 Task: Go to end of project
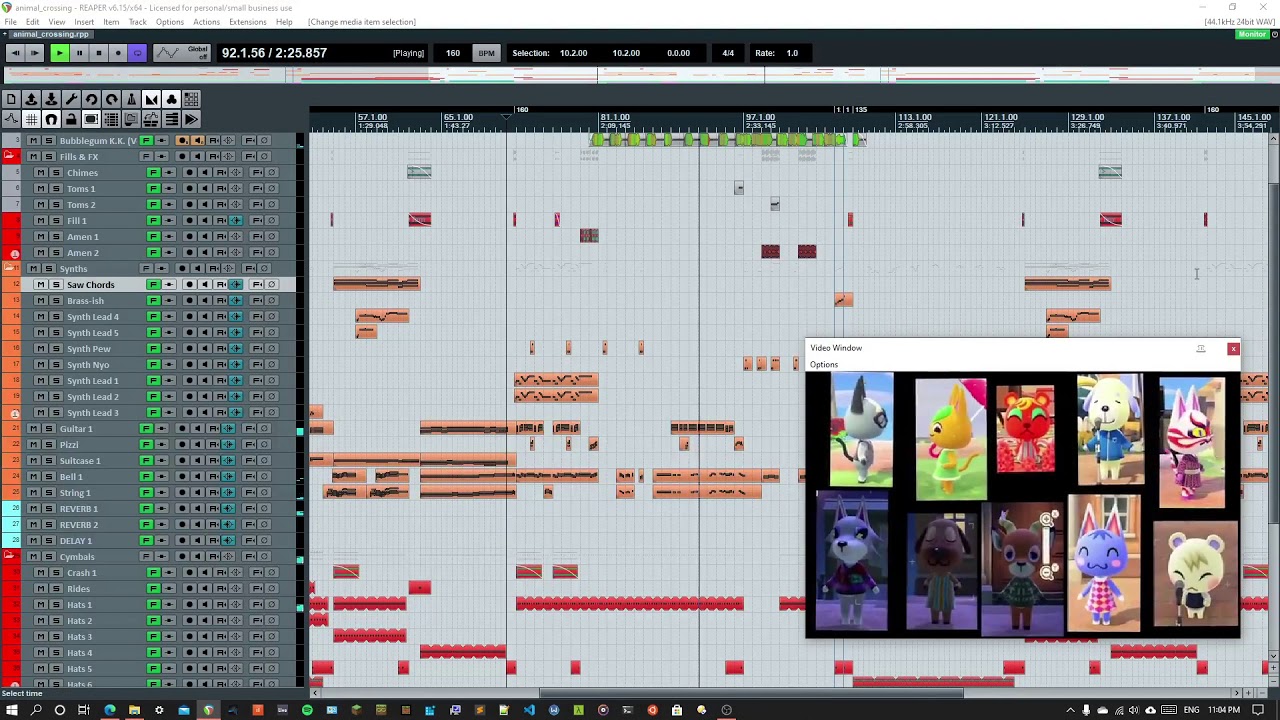(x=35, y=53)
